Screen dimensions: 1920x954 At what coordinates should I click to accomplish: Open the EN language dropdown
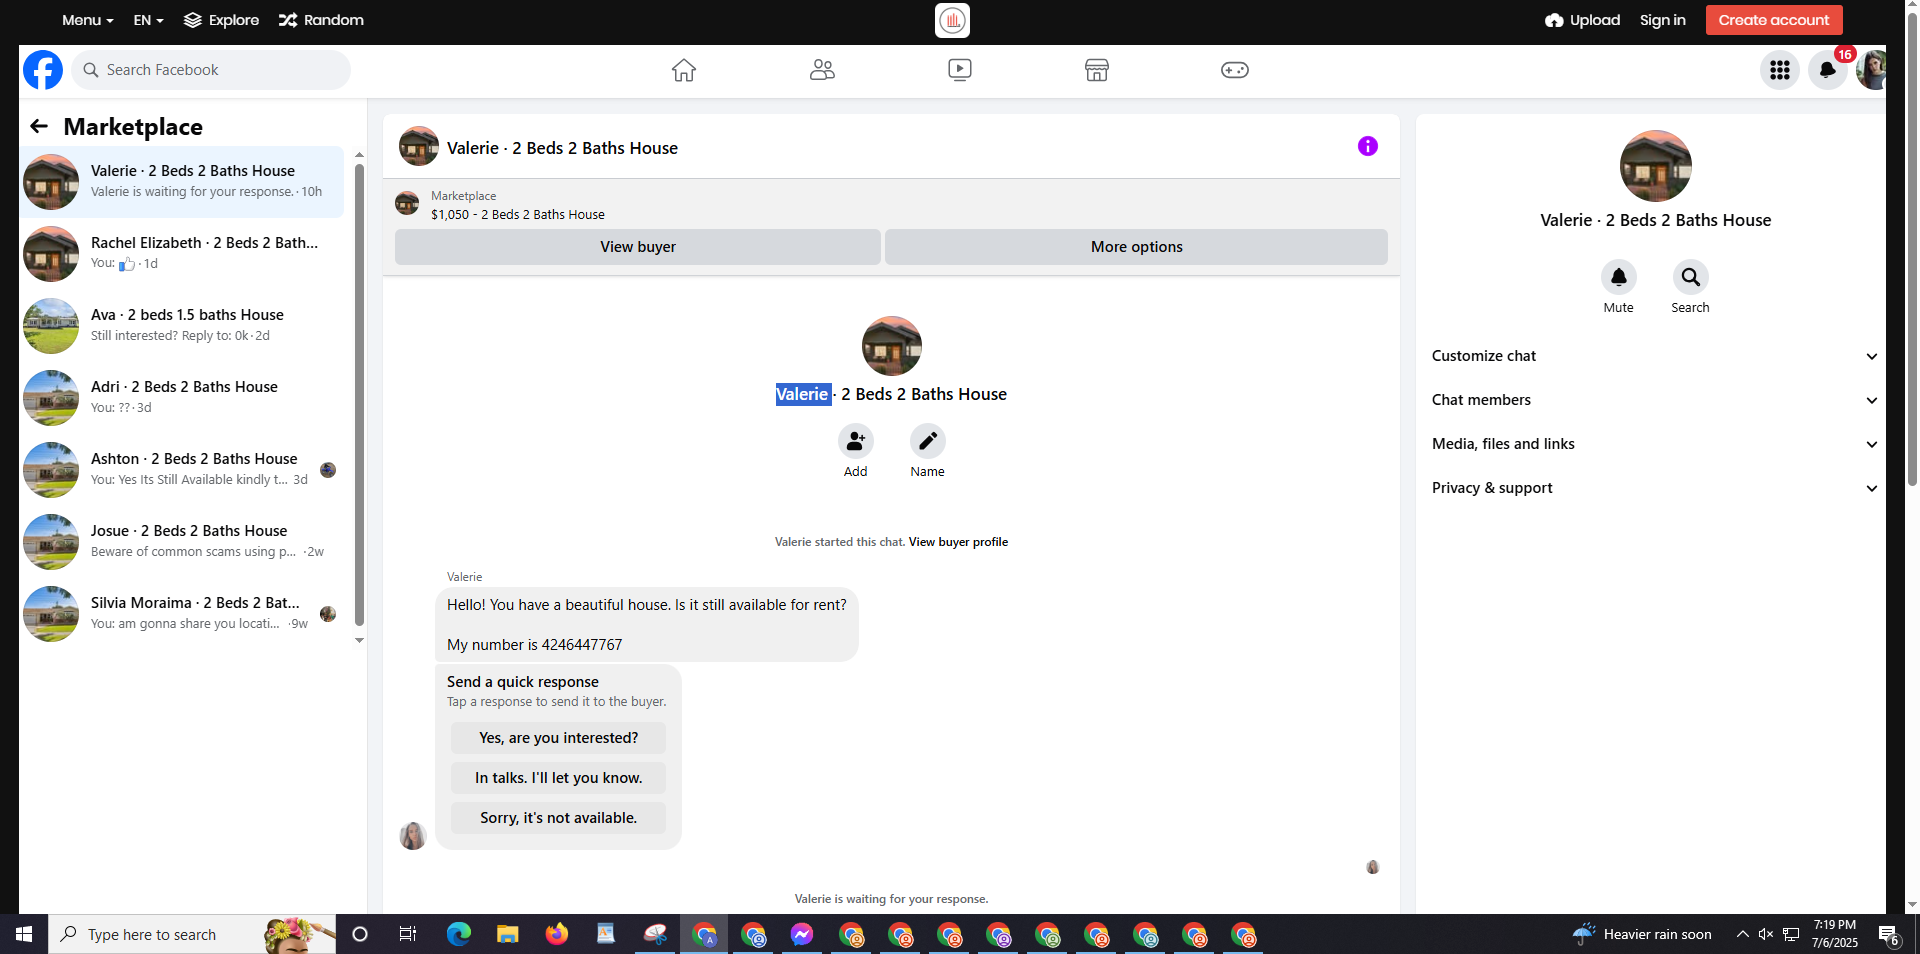tap(149, 20)
